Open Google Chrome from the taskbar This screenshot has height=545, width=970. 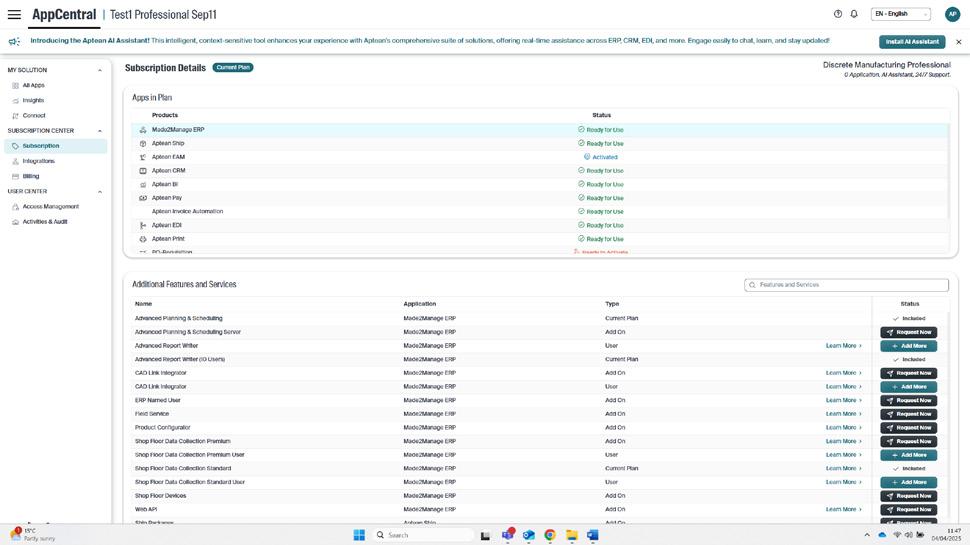pyautogui.click(x=549, y=535)
